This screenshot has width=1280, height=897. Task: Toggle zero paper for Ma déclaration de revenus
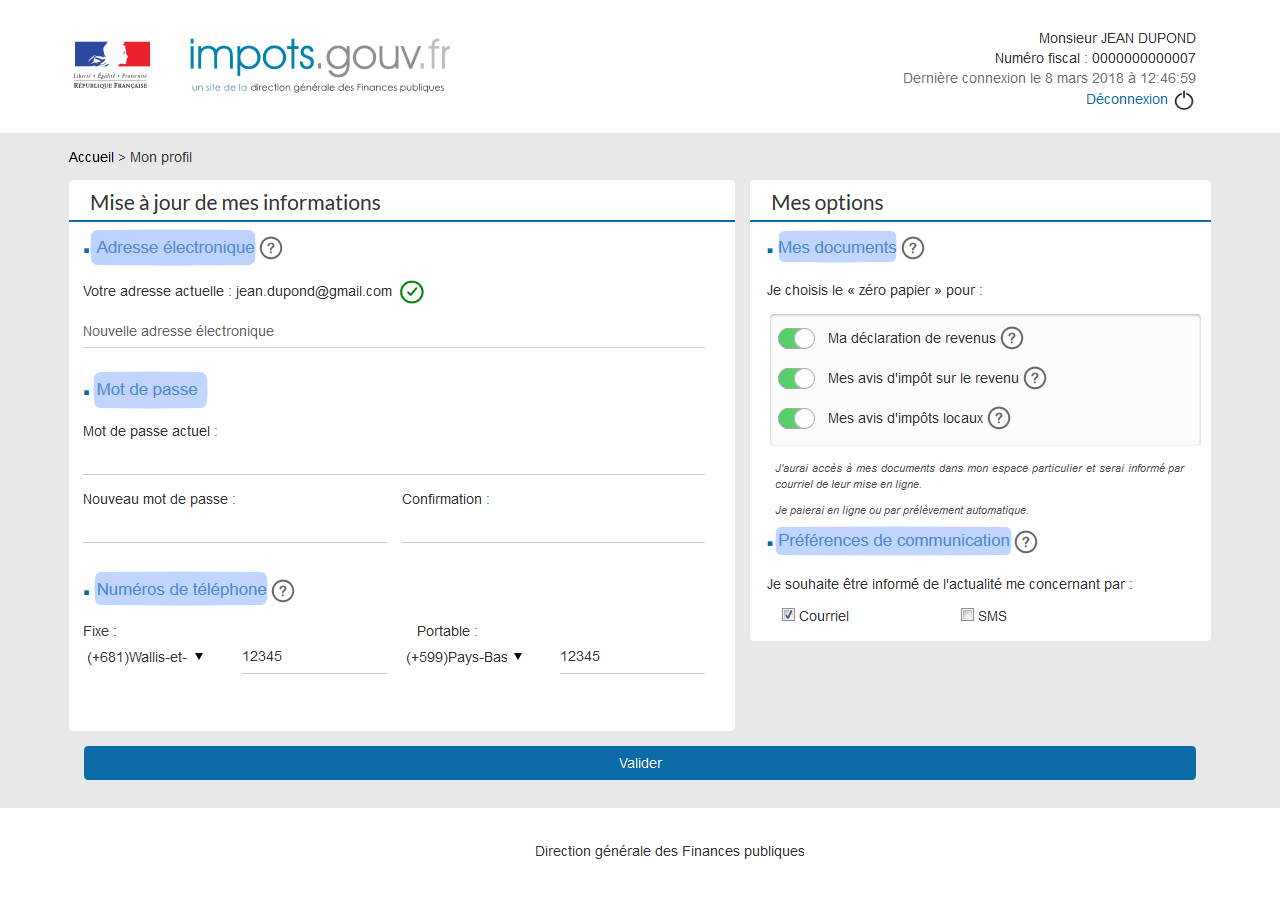pos(797,338)
